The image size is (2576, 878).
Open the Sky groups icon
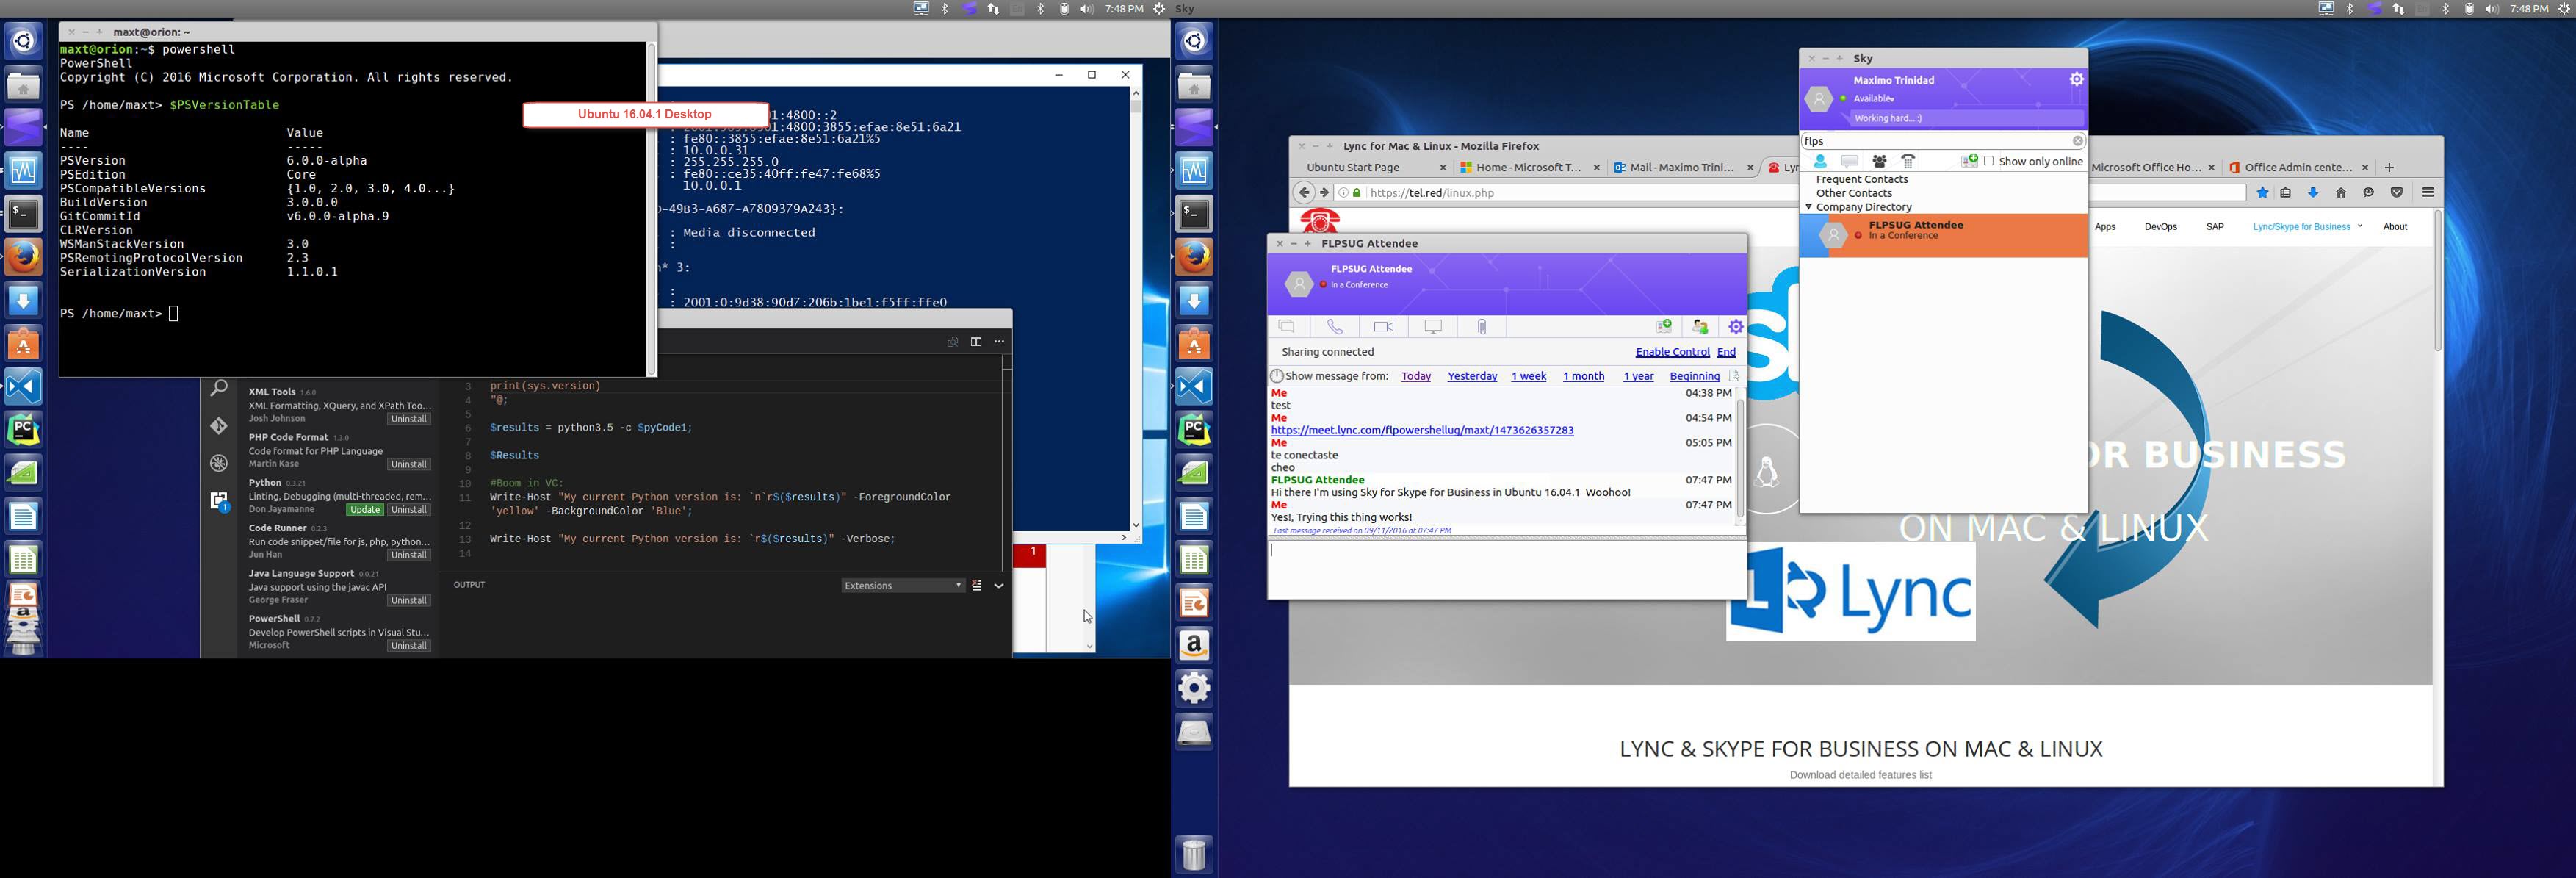pos(1879,161)
